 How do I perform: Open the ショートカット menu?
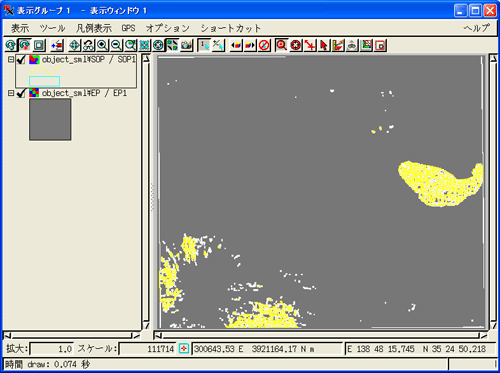230,28
